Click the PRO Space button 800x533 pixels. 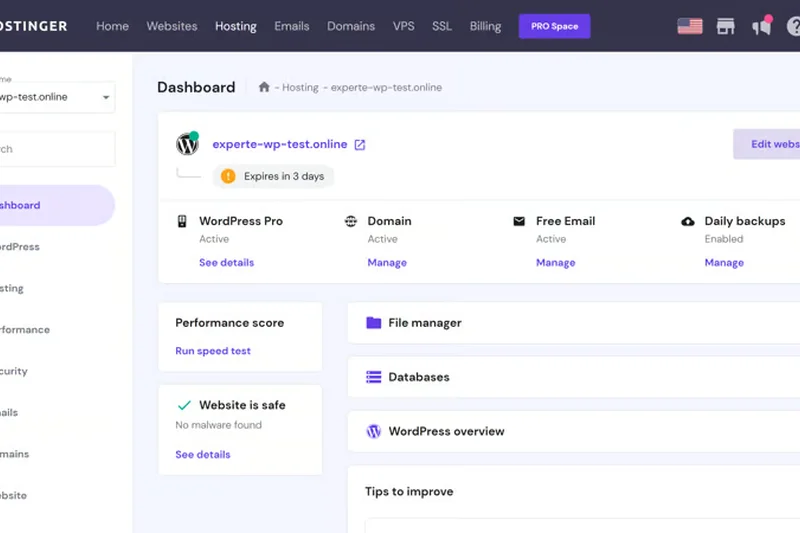pos(555,26)
